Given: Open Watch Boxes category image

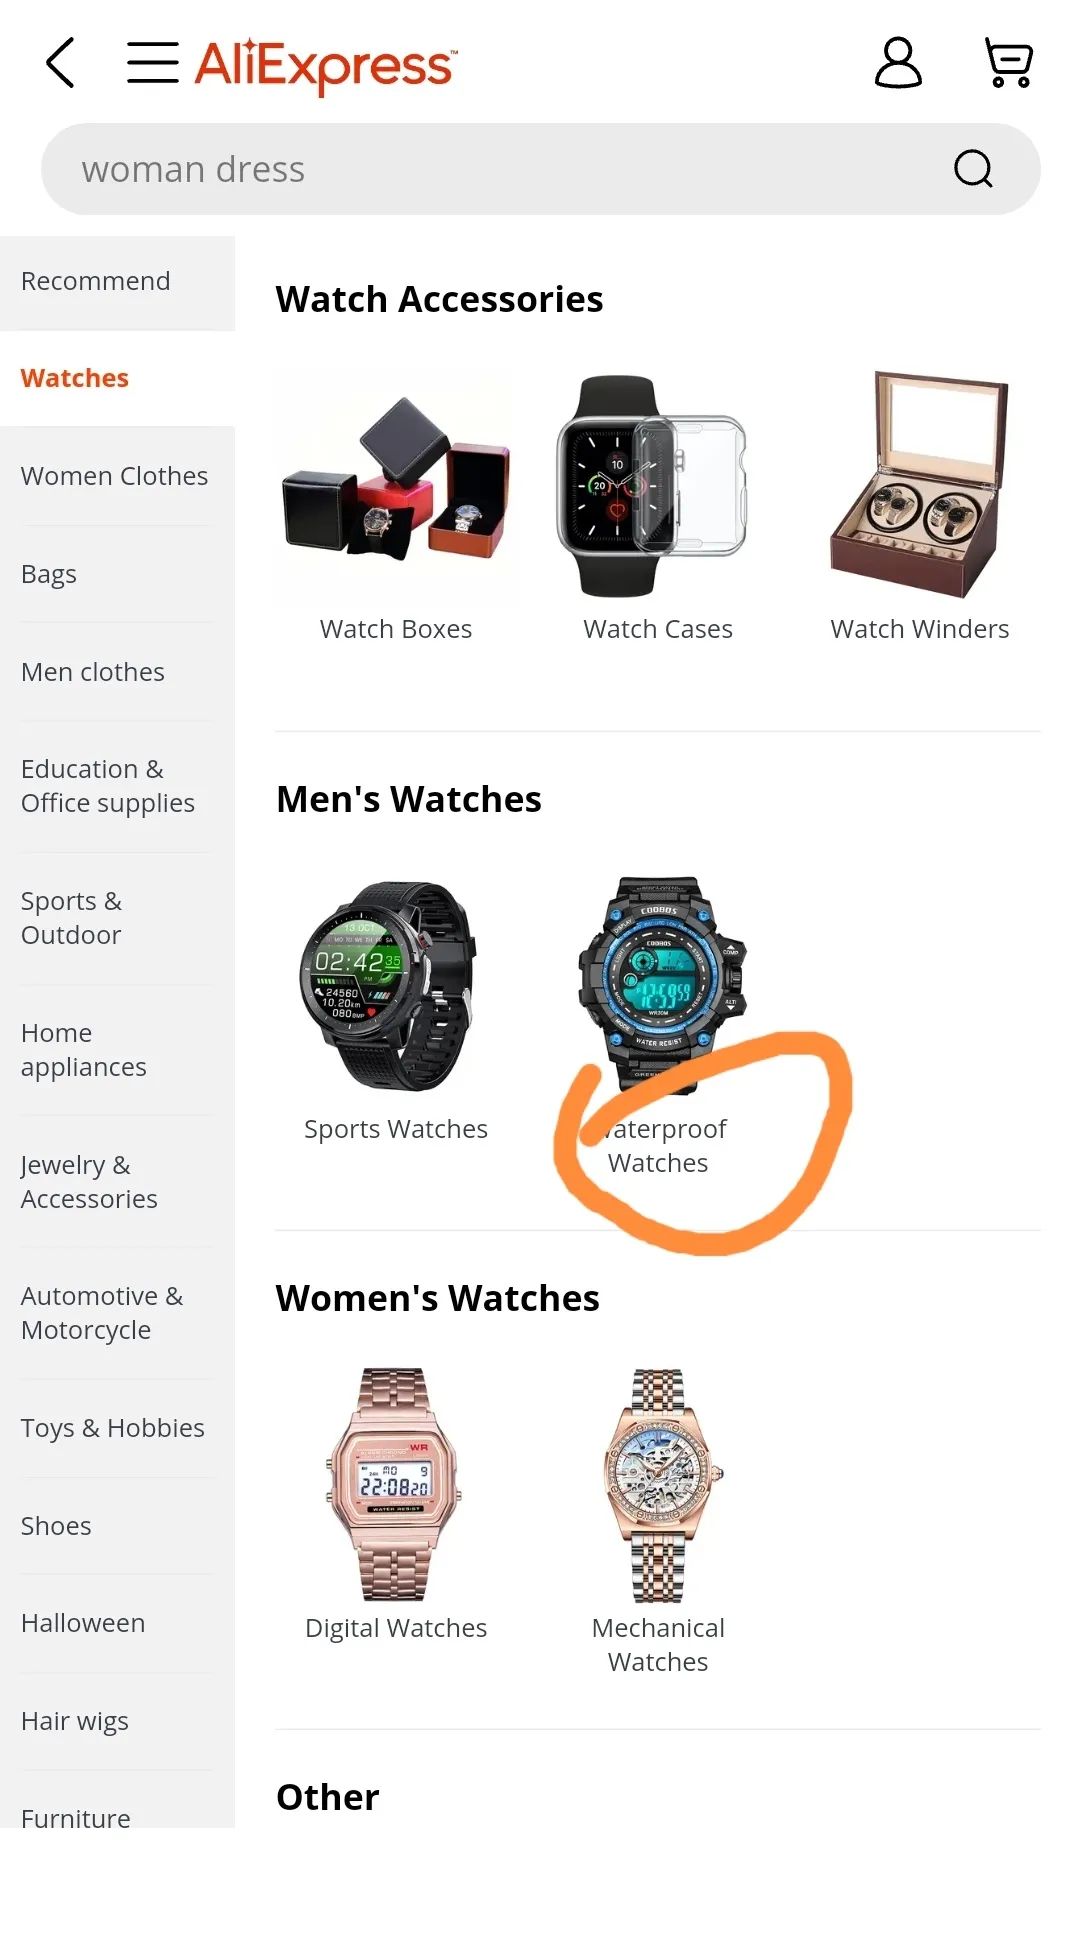Looking at the screenshot, I should pos(396,487).
